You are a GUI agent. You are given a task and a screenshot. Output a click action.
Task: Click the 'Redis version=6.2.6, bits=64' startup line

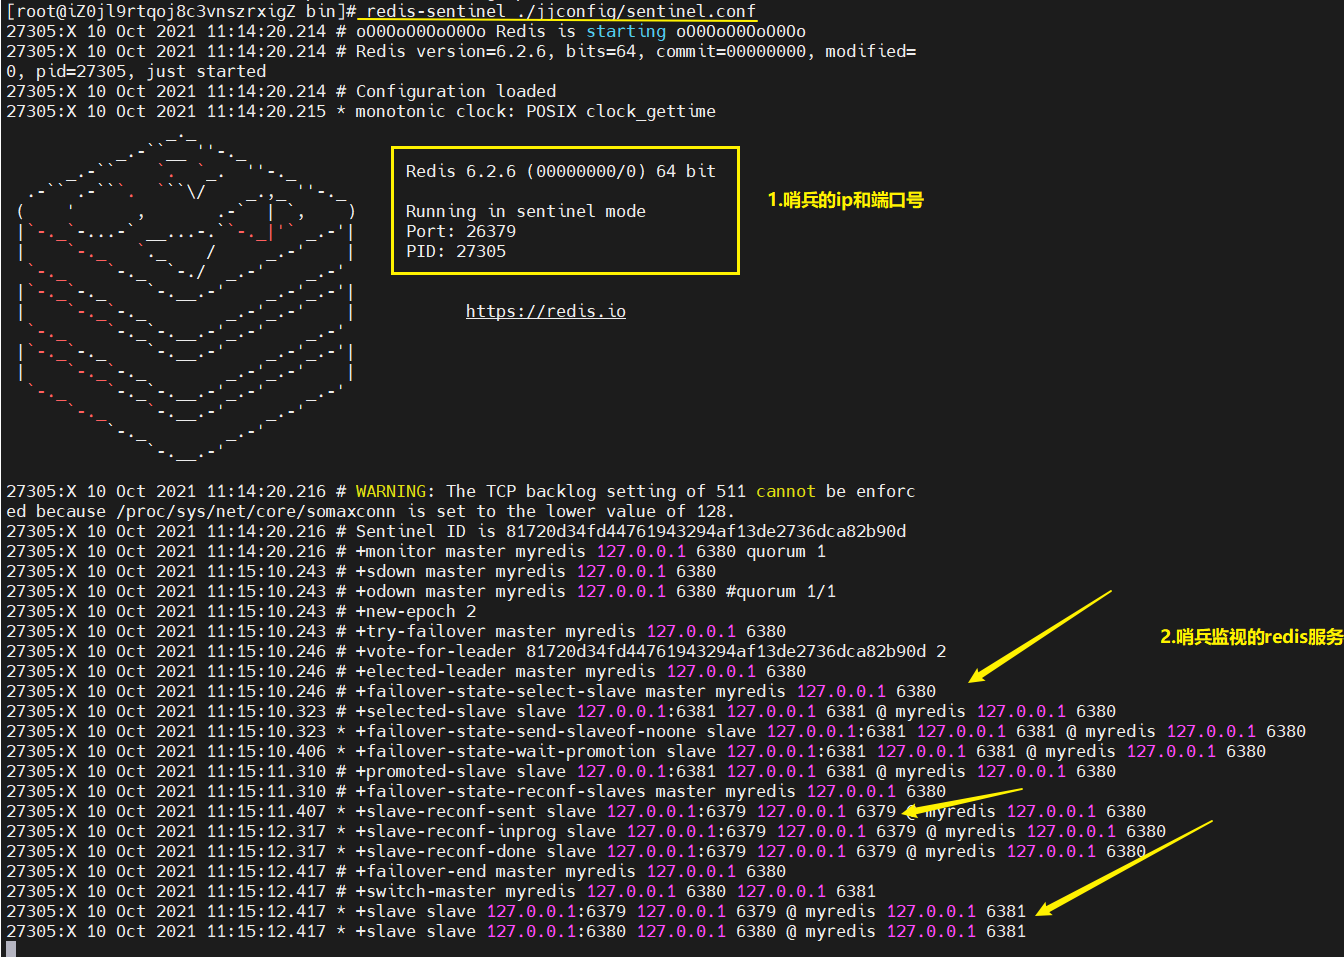tap(461, 51)
